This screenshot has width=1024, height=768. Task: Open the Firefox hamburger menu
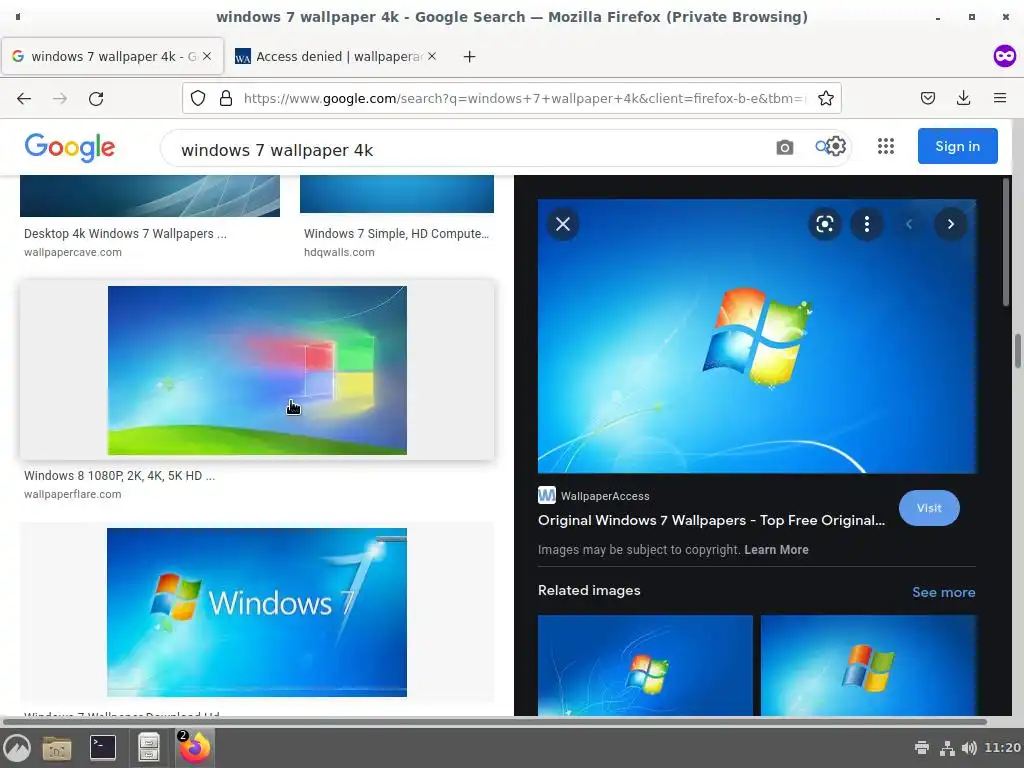click(1000, 99)
